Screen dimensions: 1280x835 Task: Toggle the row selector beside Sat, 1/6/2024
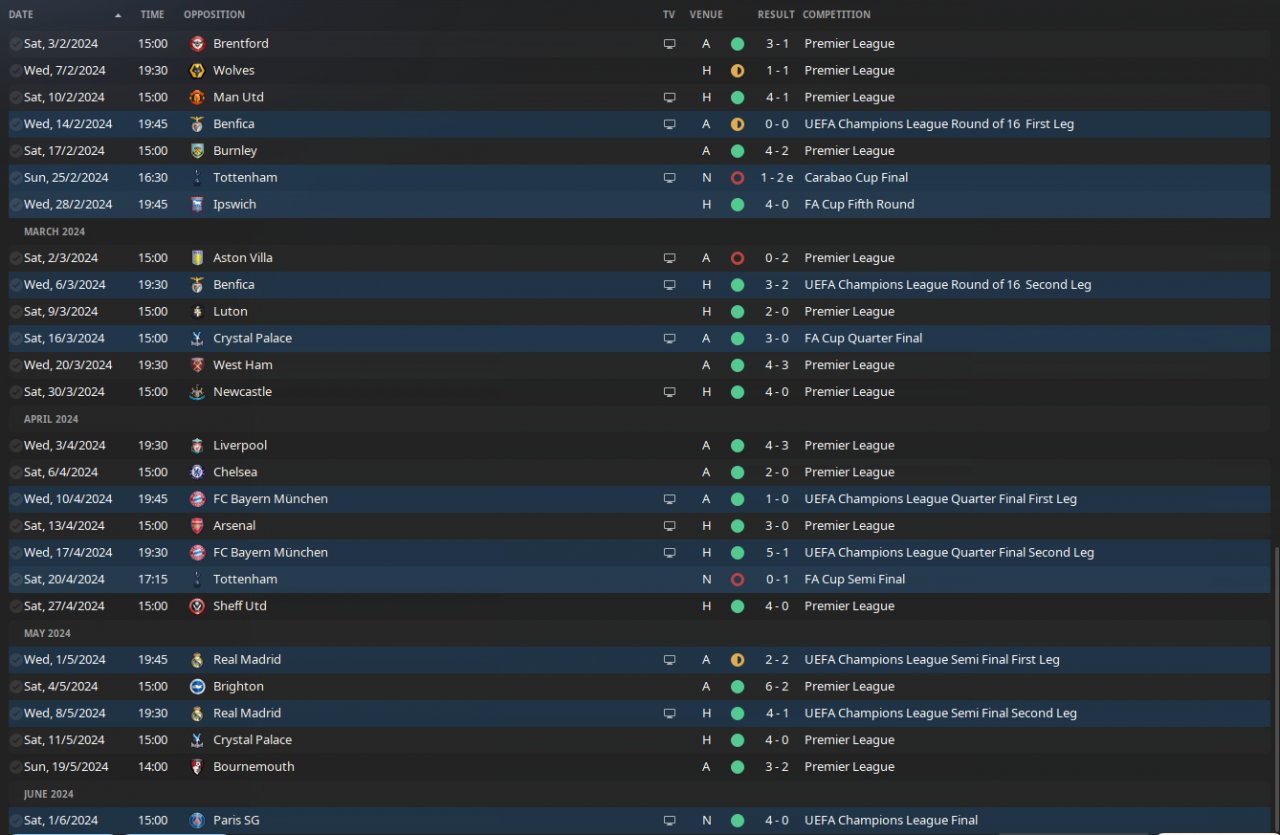pyautogui.click(x=15, y=820)
